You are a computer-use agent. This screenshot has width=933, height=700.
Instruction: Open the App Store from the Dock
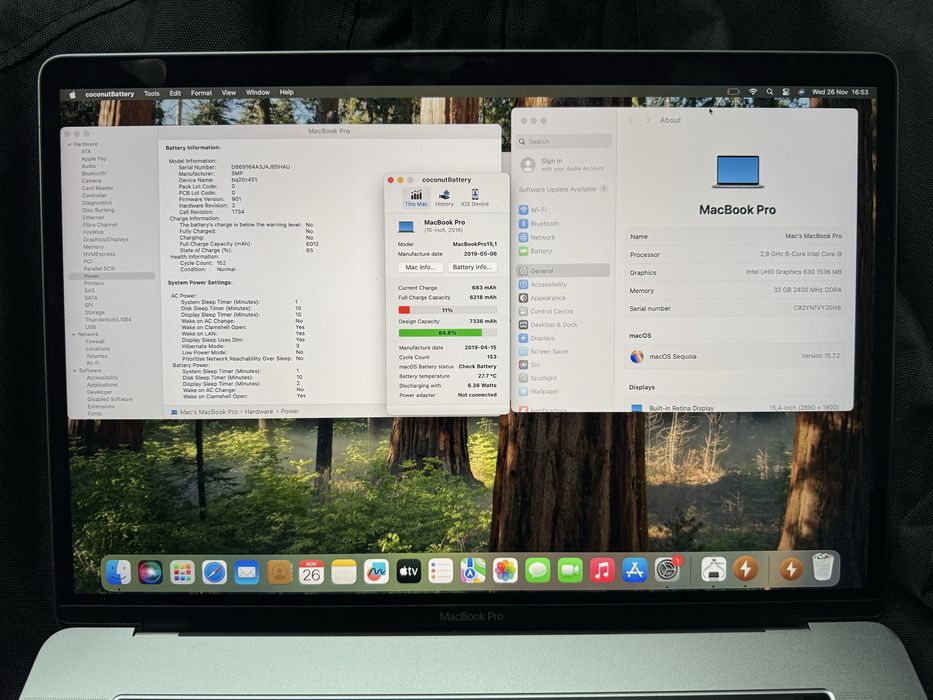(x=635, y=570)
